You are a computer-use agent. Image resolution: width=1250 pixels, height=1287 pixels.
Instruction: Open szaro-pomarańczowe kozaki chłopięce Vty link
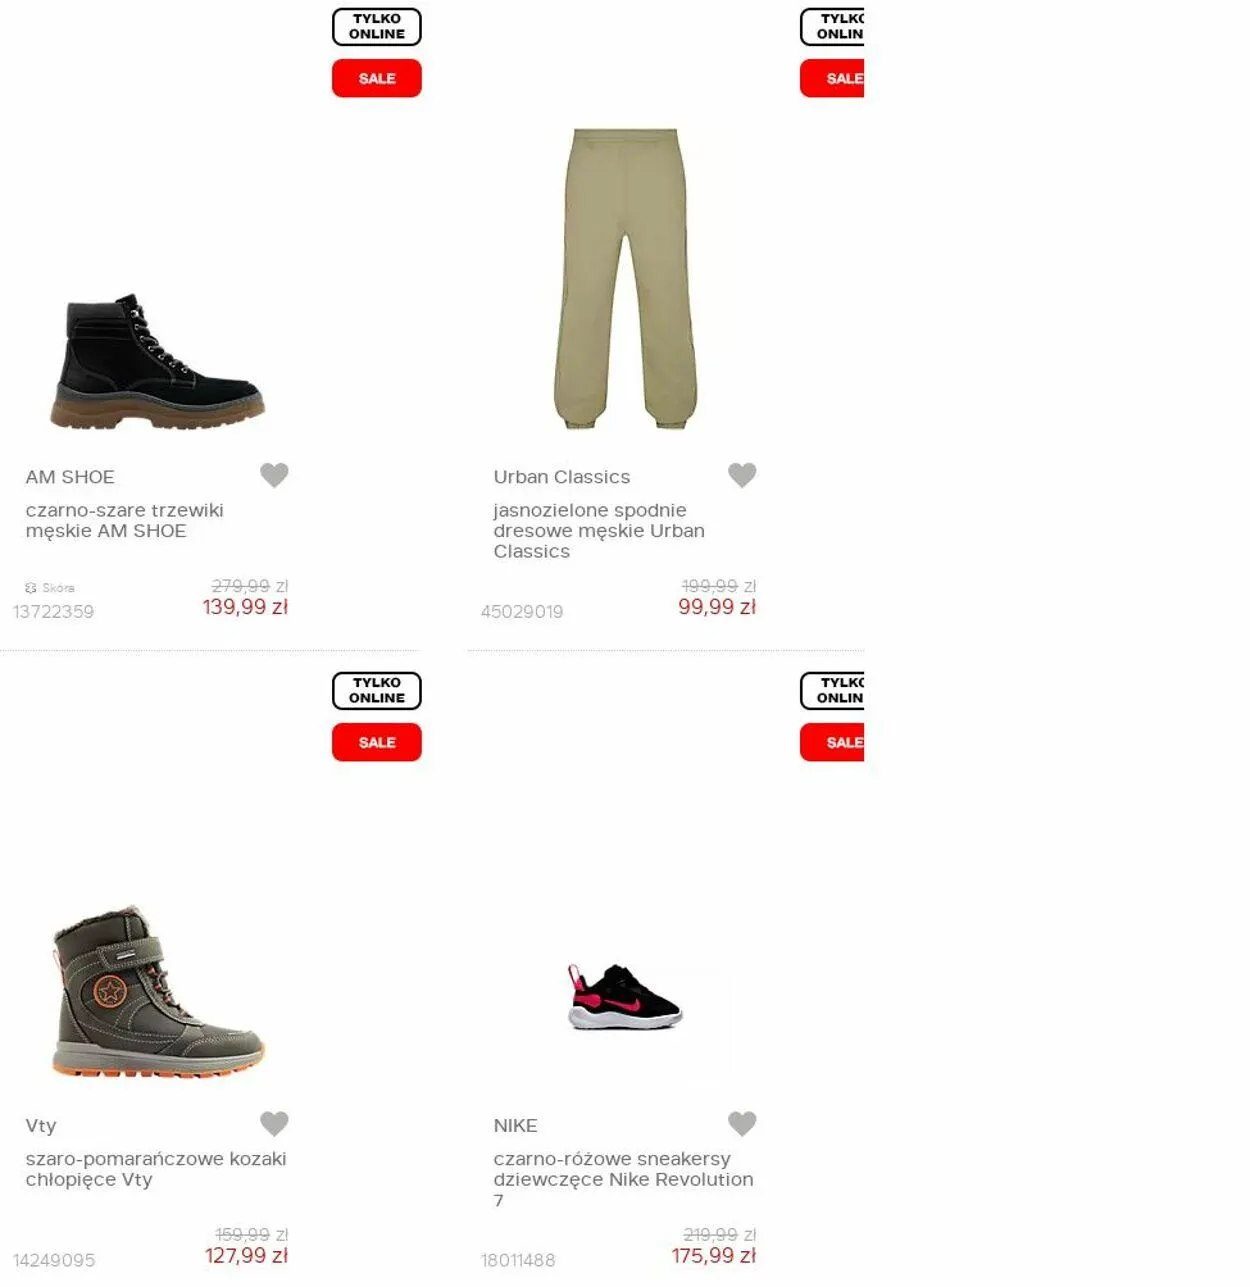[x=156, y=1169]
